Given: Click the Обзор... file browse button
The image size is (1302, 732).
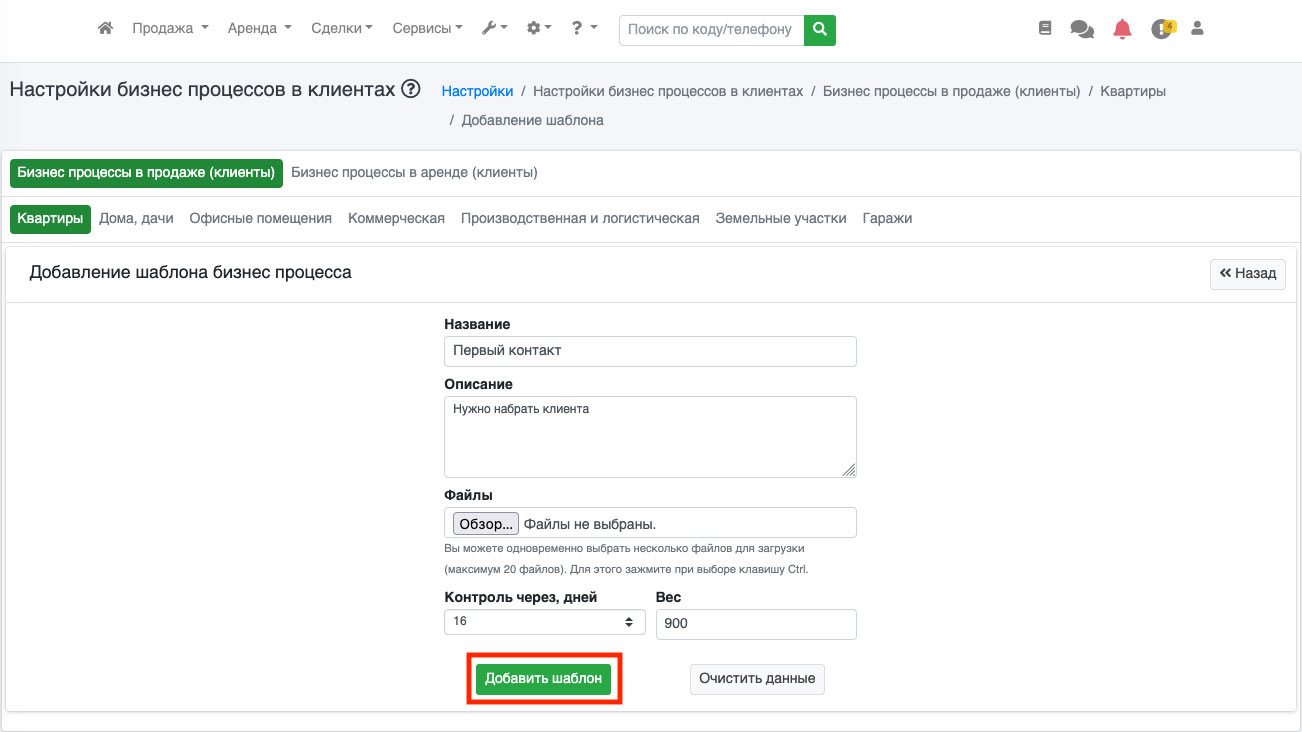Looking at the screenshot, I should click(485, 523).
